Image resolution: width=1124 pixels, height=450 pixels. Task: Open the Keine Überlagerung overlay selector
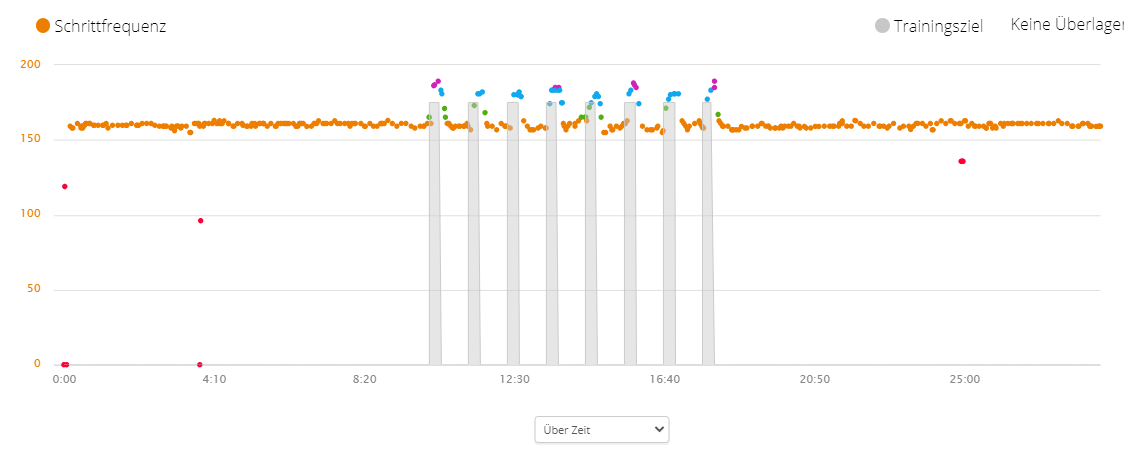tap(1066, 25)
